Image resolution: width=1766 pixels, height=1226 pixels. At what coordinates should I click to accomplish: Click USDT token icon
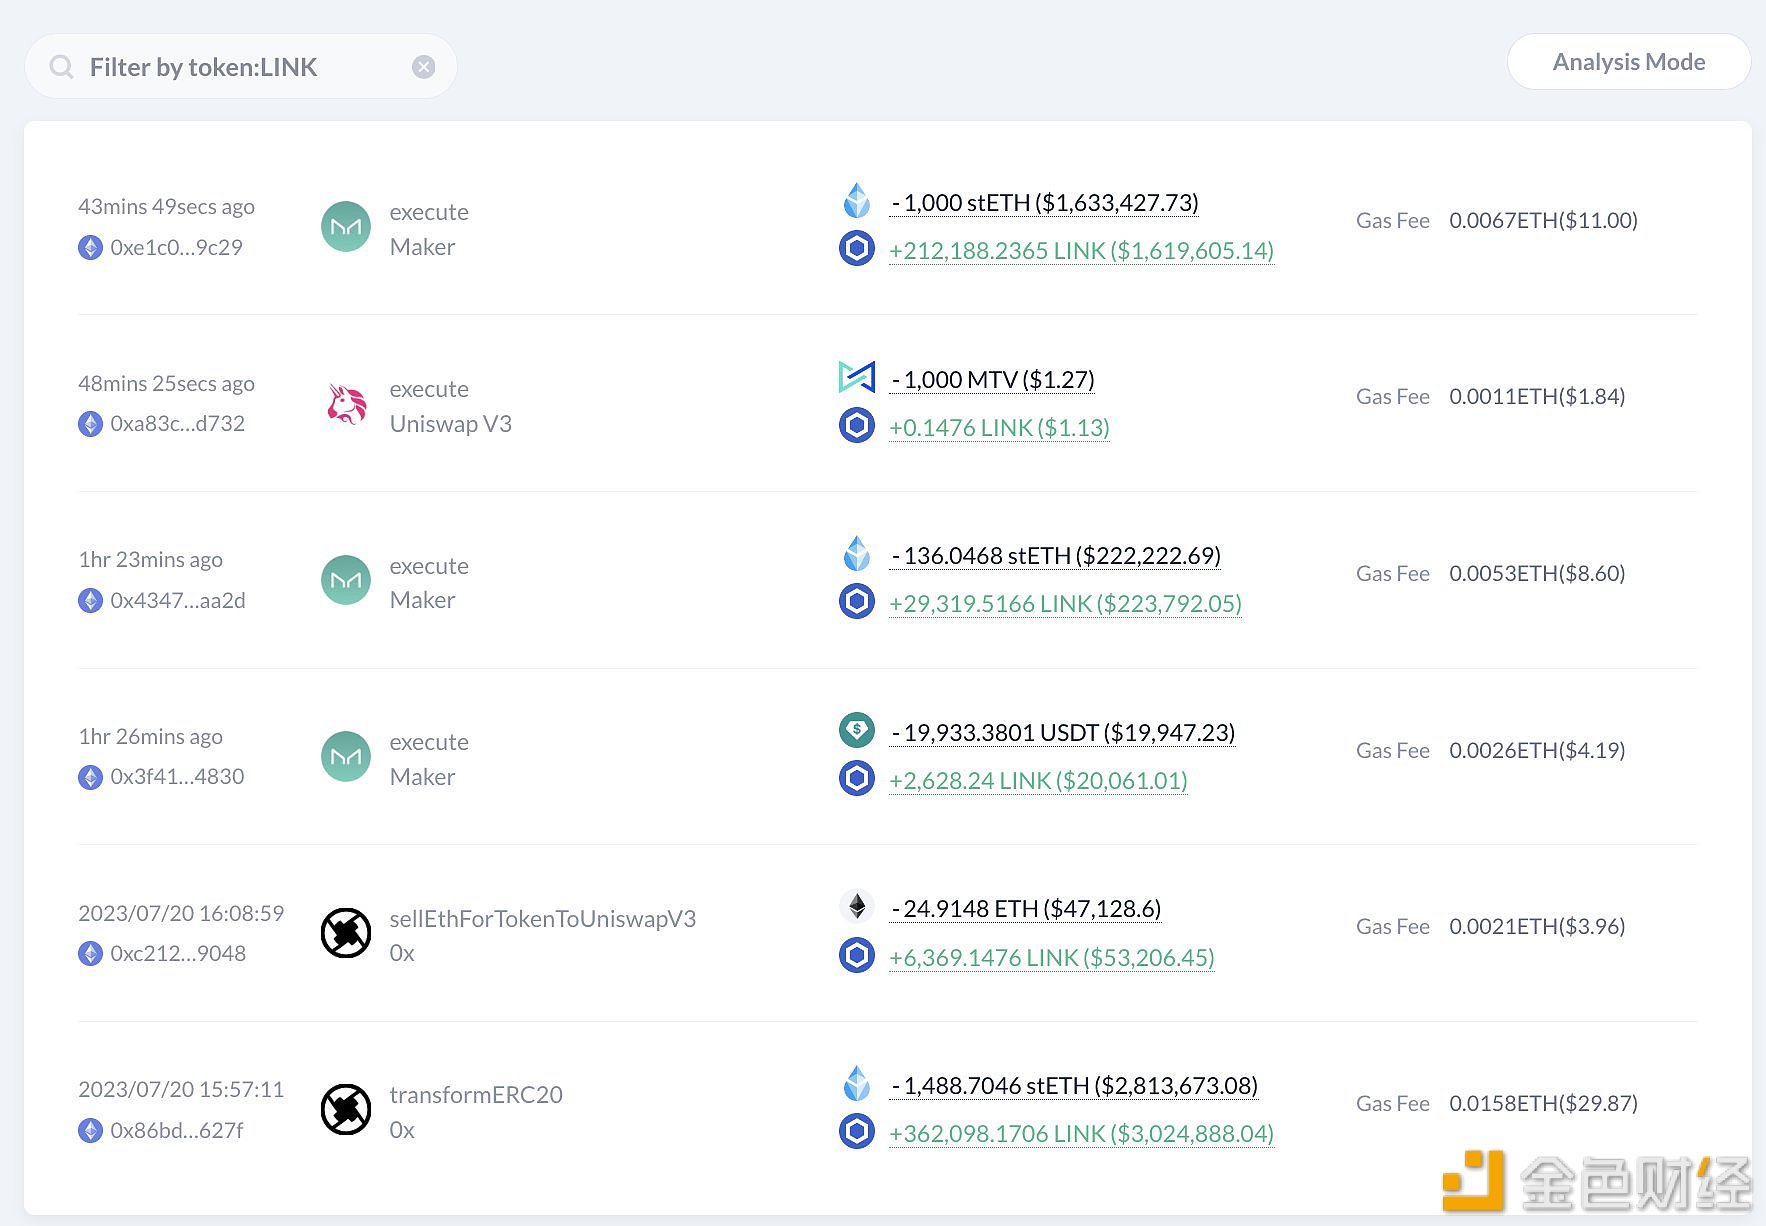[857, 730]
